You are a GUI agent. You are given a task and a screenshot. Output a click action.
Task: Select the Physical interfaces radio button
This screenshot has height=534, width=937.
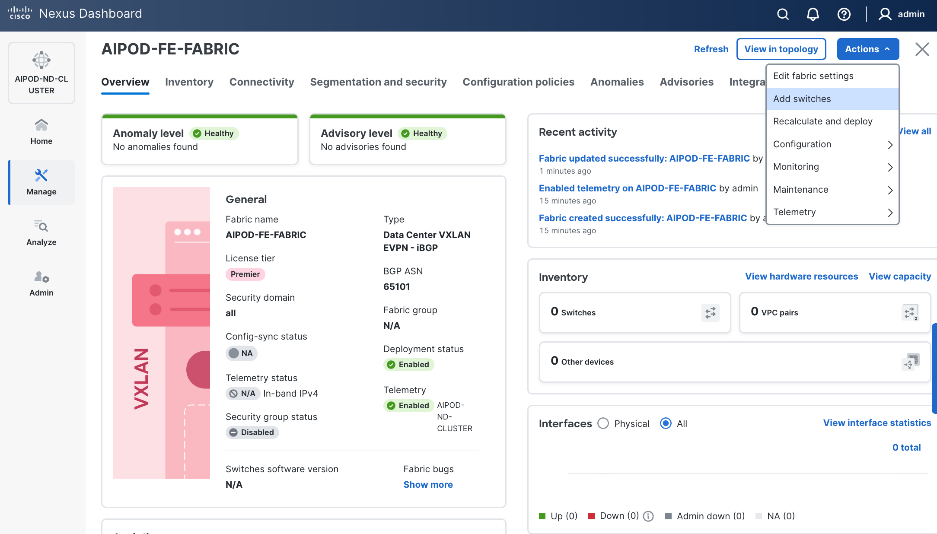coord(603,423)
